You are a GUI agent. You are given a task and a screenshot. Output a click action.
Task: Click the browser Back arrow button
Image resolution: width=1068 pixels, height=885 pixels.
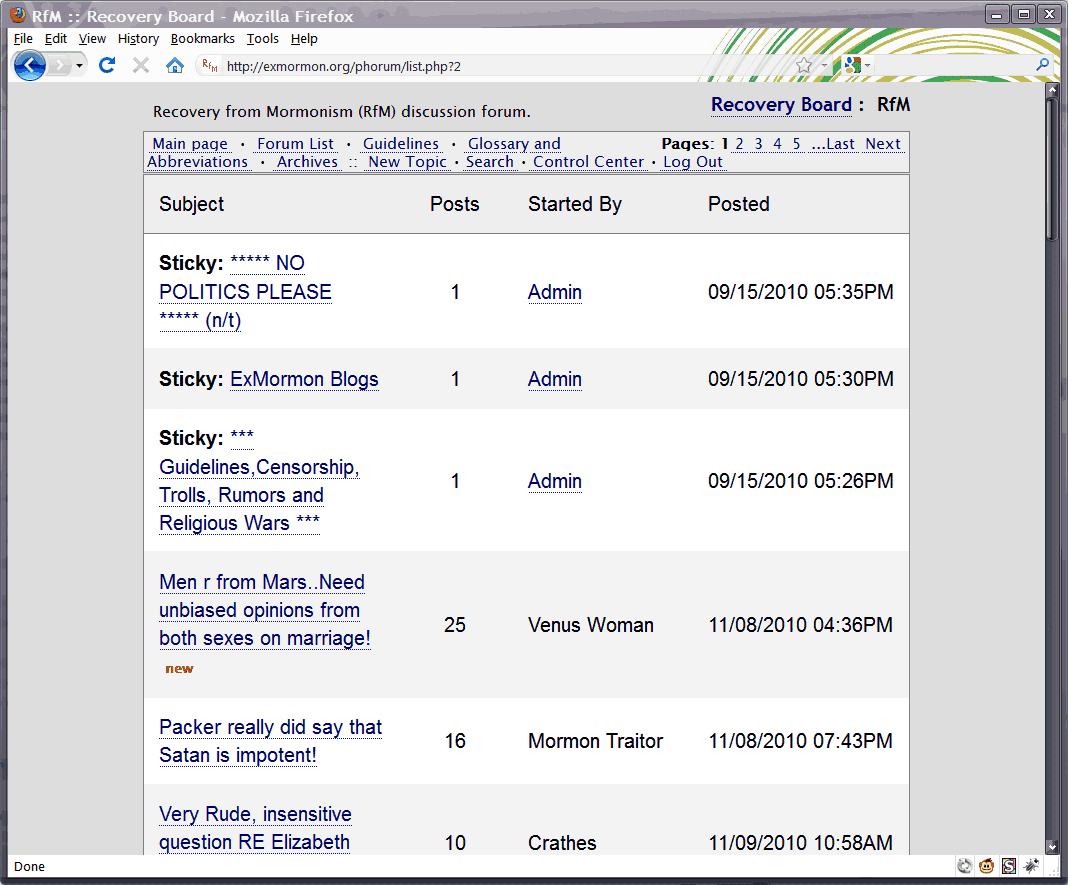29,65
